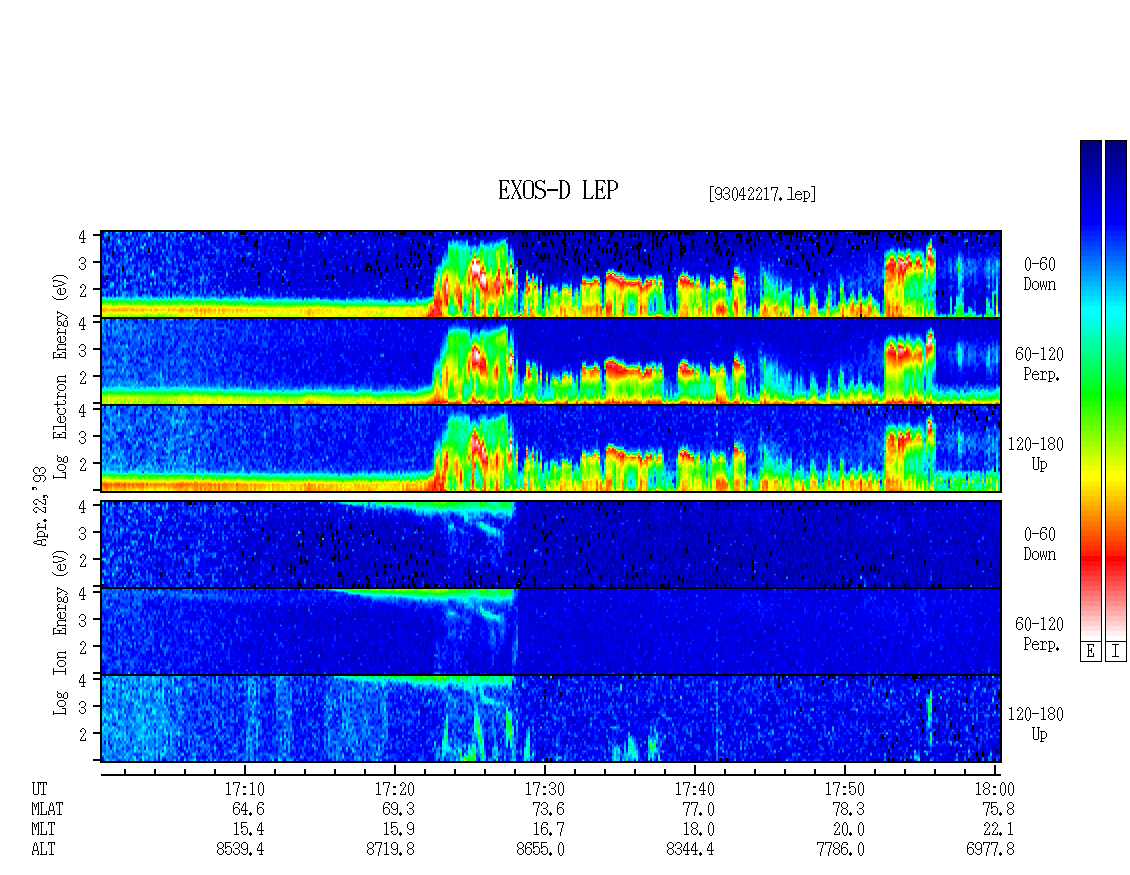Click the ion color scale bar above I
Image resolution: width=1130 pixels, height=875 pixels.
(x=1116, y=390)
